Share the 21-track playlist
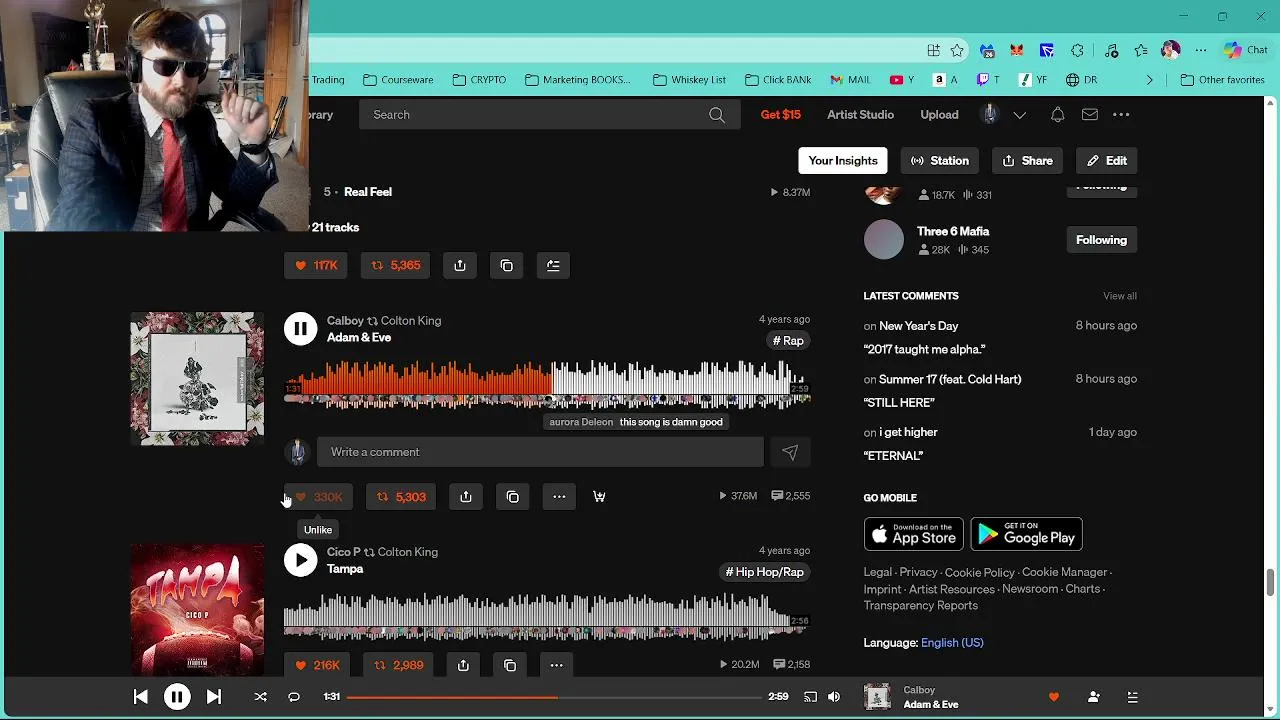Screen dimensions: 1280x720 (460, 265)
